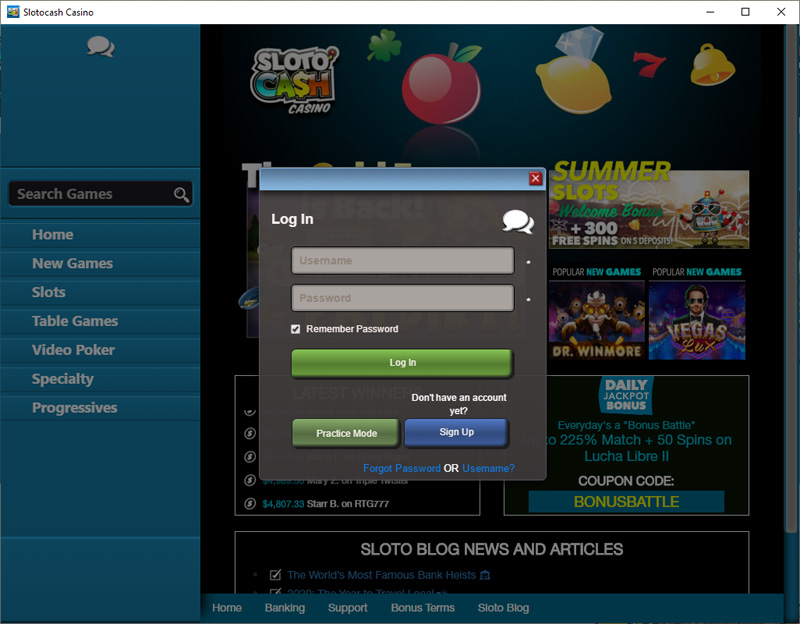Click the blue Sign Up button
The height and width of the screenshot is (624, 800).
click(457, 432)
